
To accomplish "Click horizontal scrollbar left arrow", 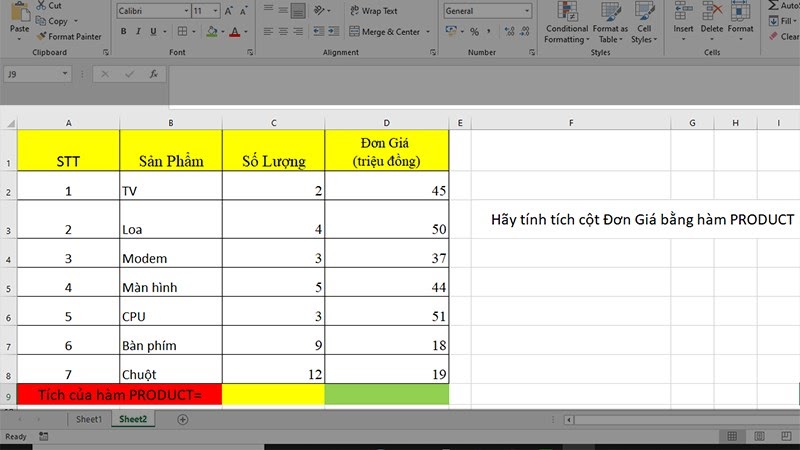I will [x=569, y=420].
